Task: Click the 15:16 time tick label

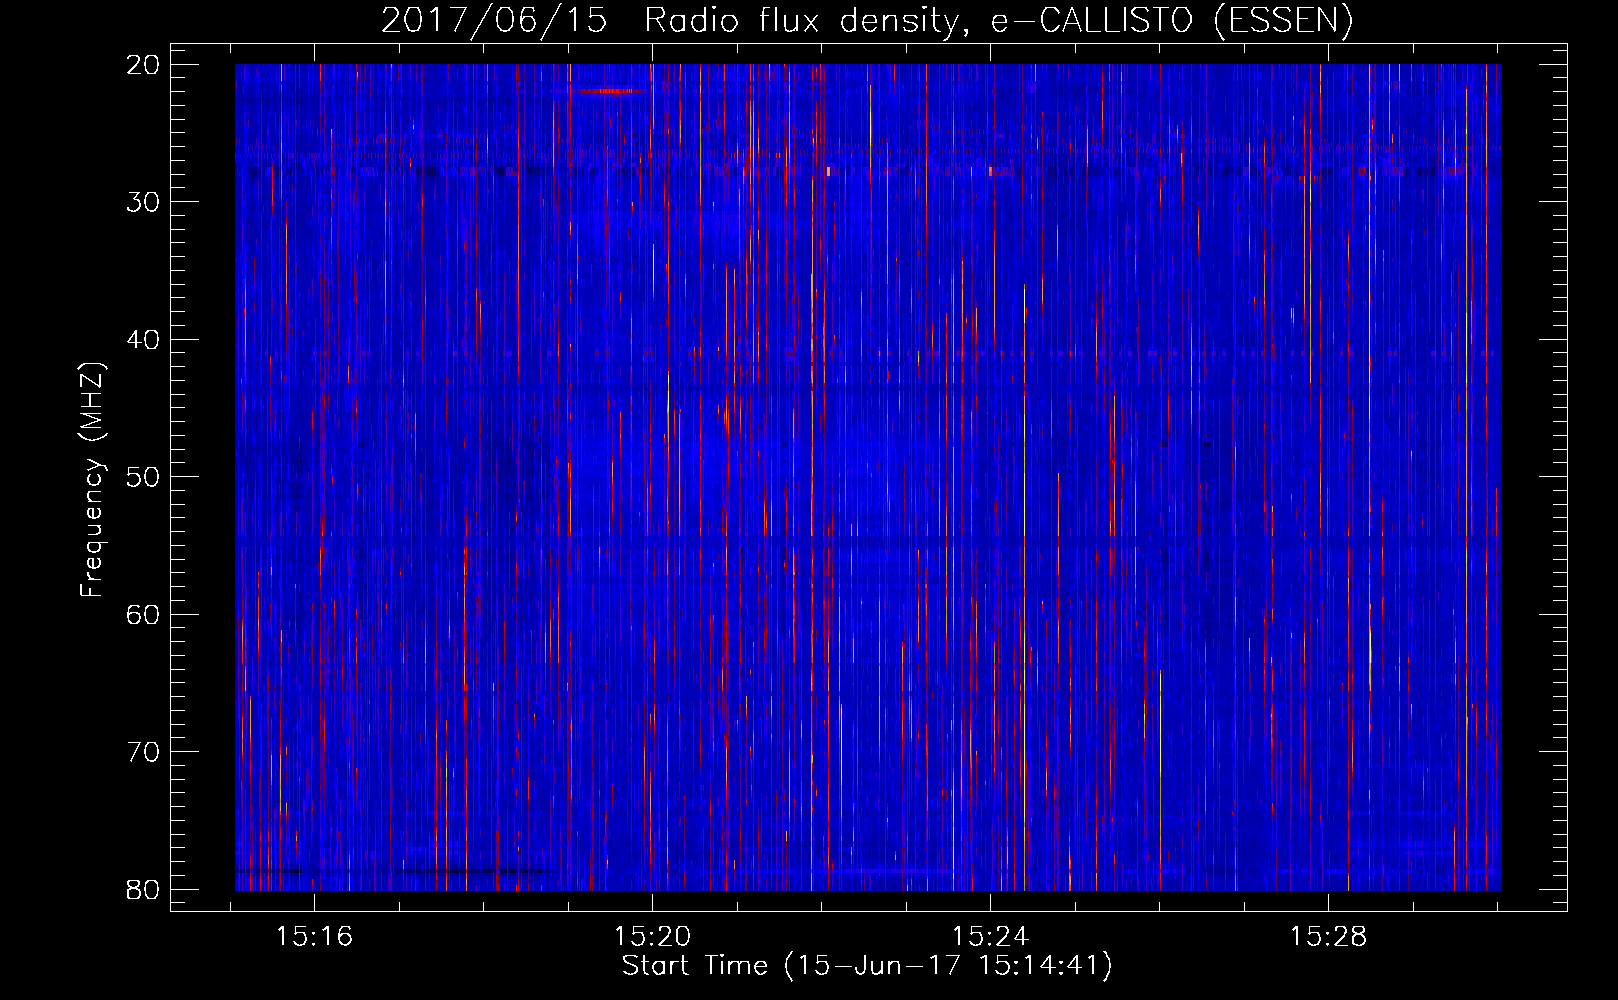Action: click(315, 937)
